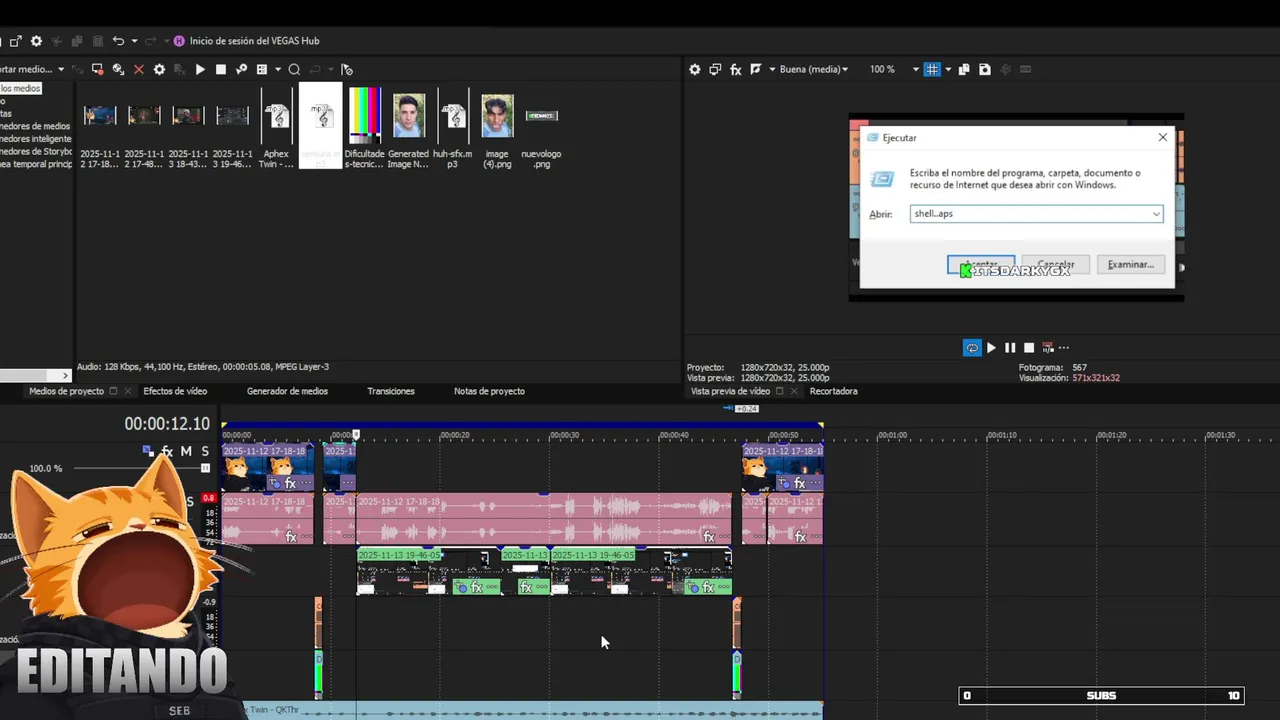Adjust the 100.0 % track level slider
The height and width of the screenshot is (720, 1280).
[205, 468]
